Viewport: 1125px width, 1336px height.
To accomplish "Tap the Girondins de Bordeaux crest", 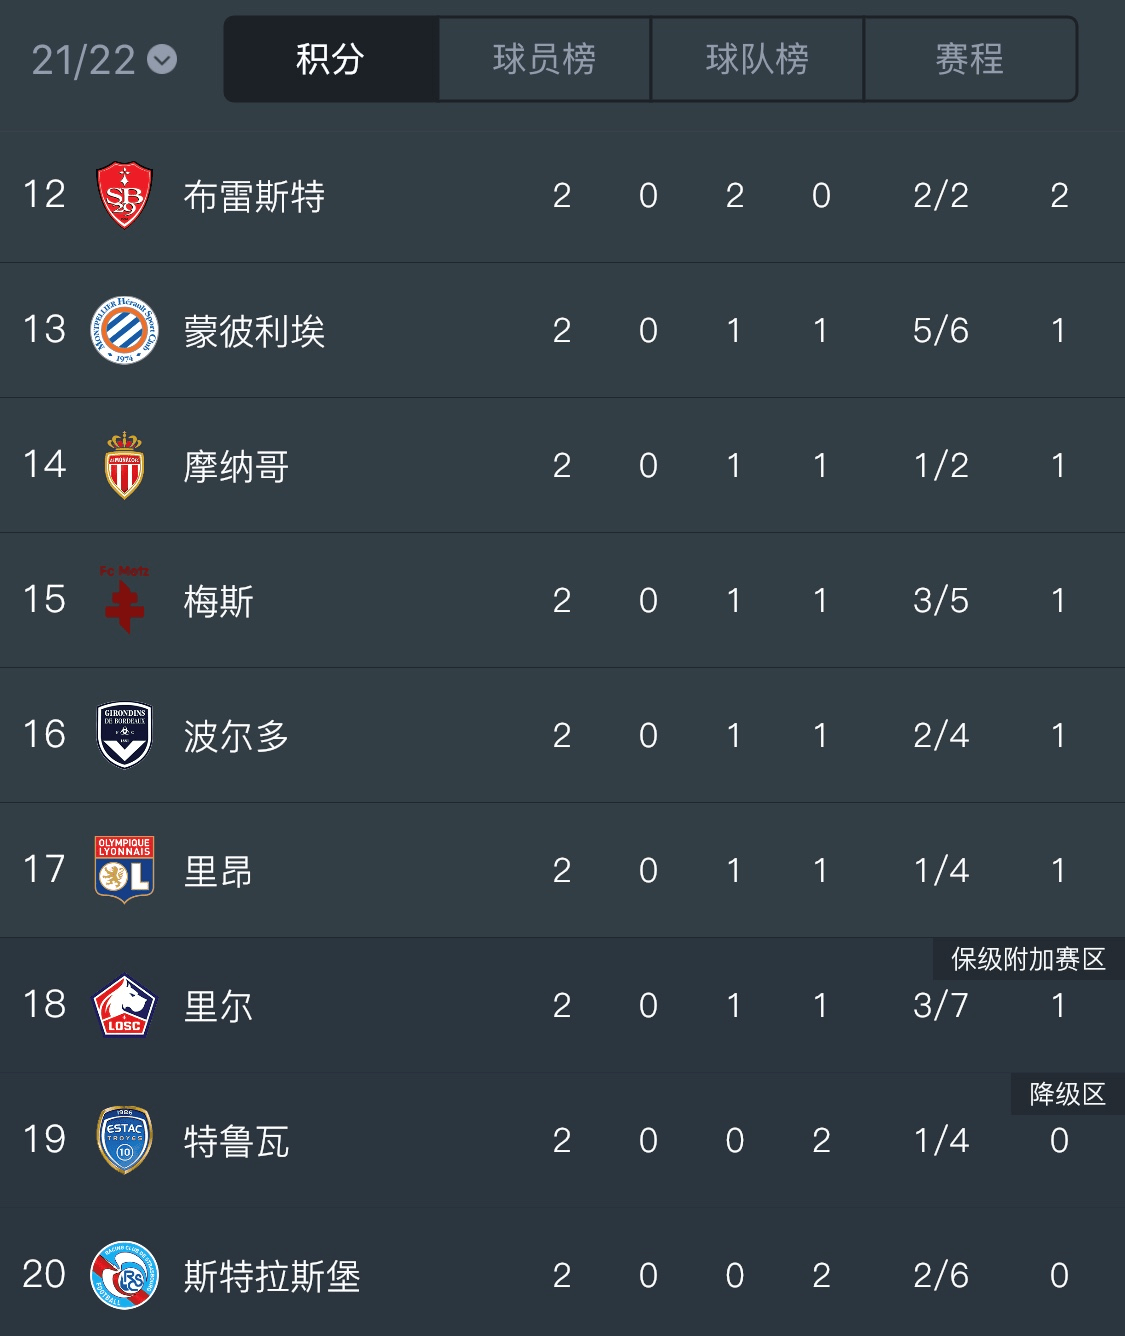I will [124, 735].
